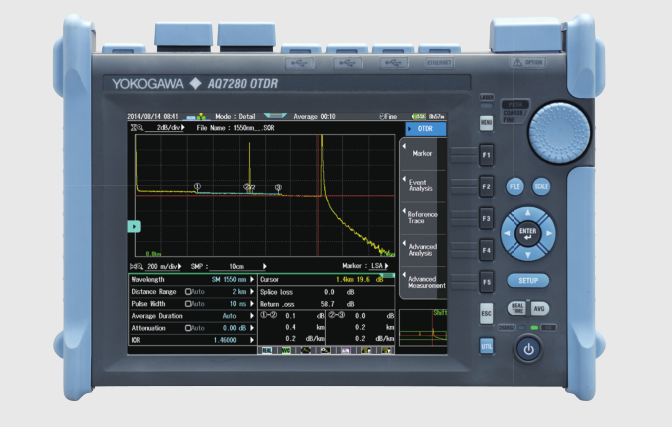
Task: Open the Advanced Measurement soft menu
Action: [x=423, y=282]
